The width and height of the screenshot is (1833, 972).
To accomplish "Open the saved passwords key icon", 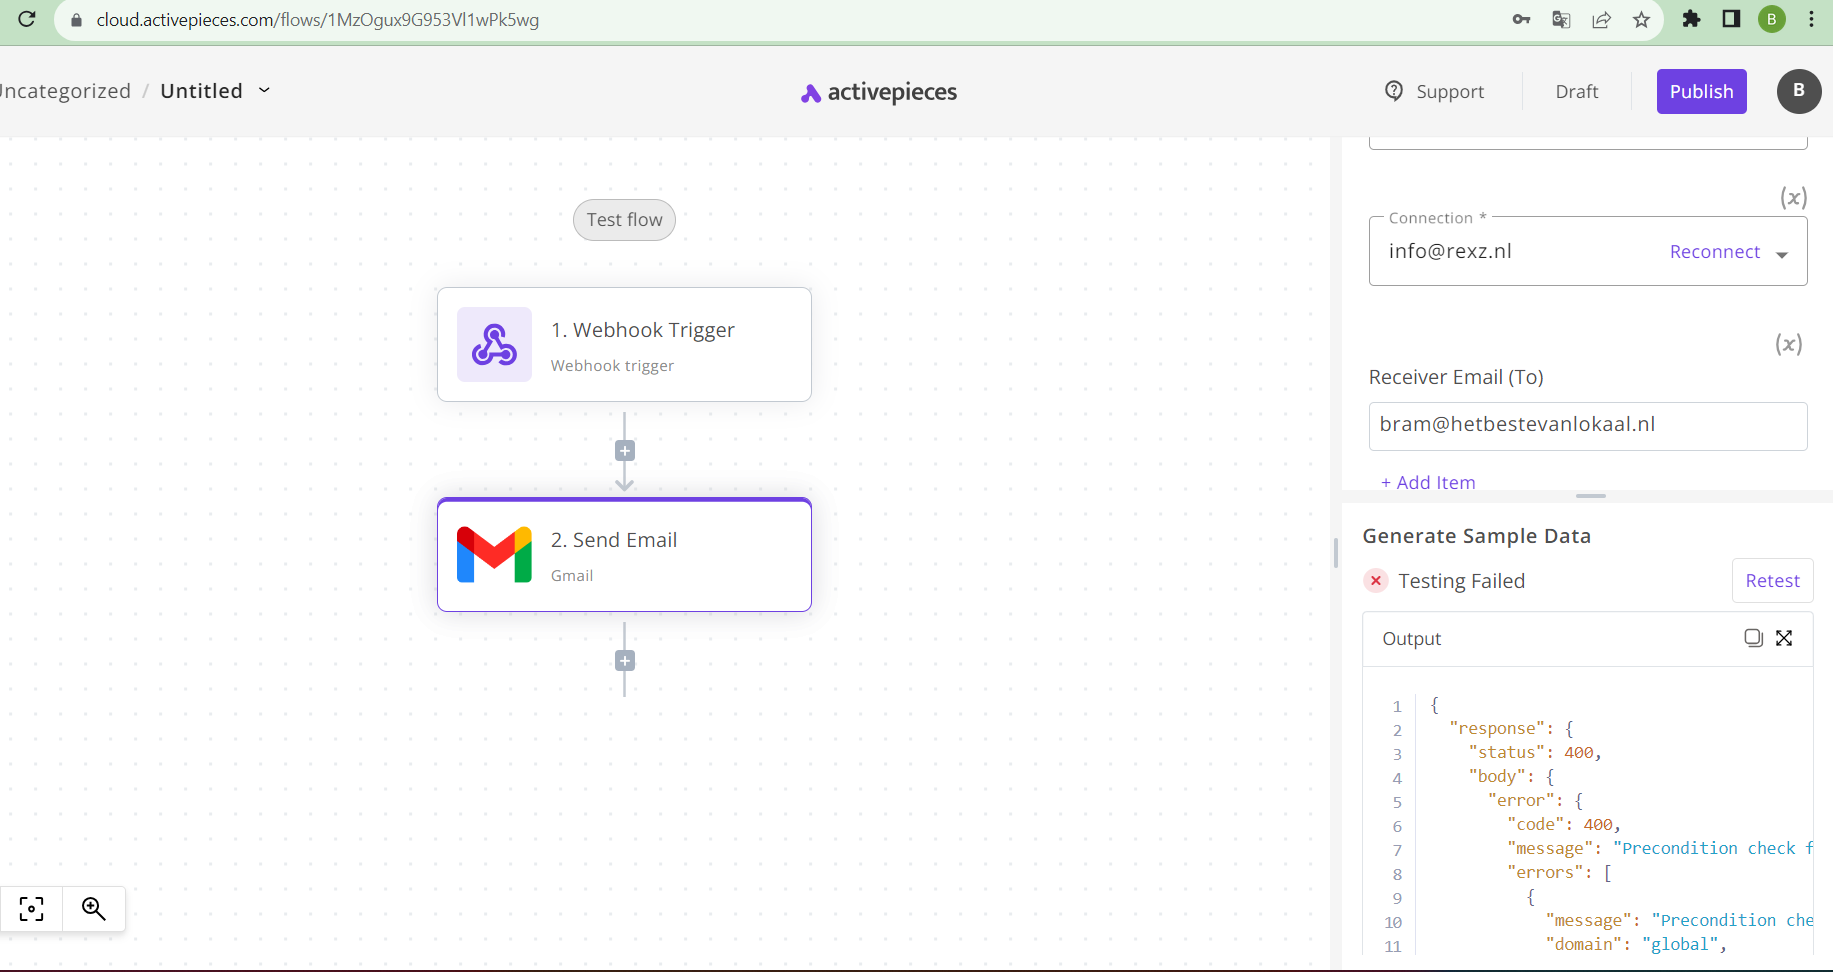I will pyautogui.click(x=1521, y=20).
